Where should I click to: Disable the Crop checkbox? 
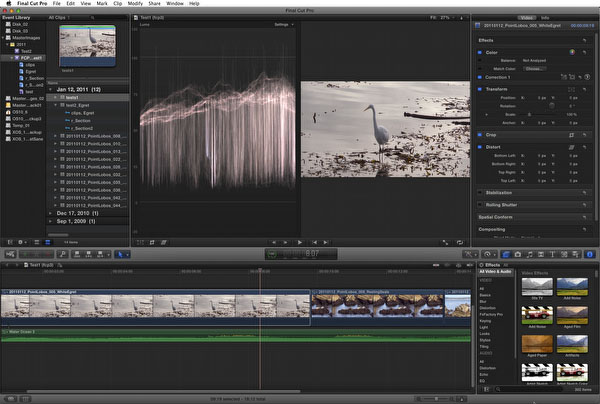click(479, 135)
